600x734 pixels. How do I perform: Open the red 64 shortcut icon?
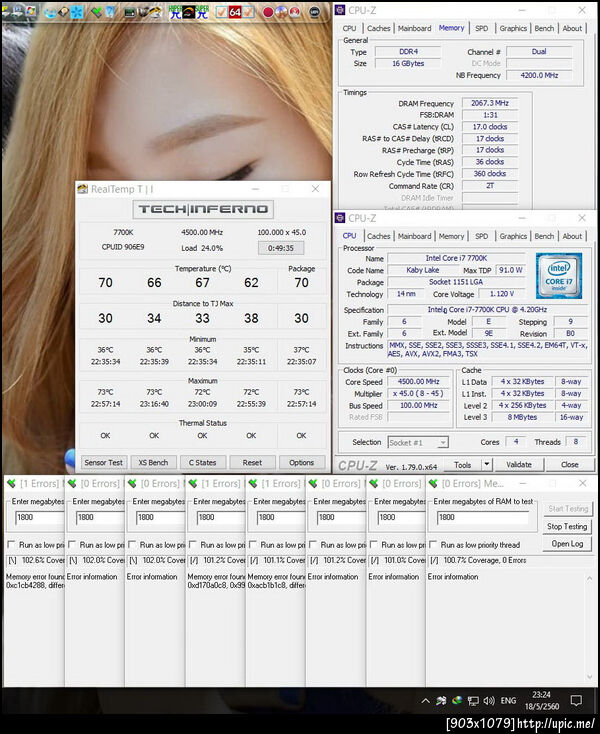pyautogui.click(x=235, y=12)
